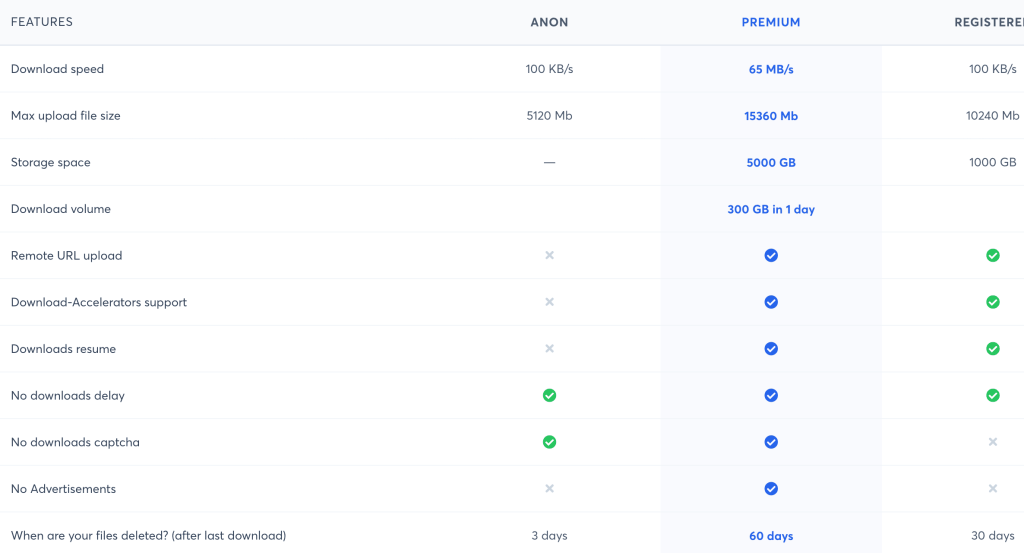Click the Storage space row label
The height and width of the screenshot is (553, 1024).
click(50, 163)
